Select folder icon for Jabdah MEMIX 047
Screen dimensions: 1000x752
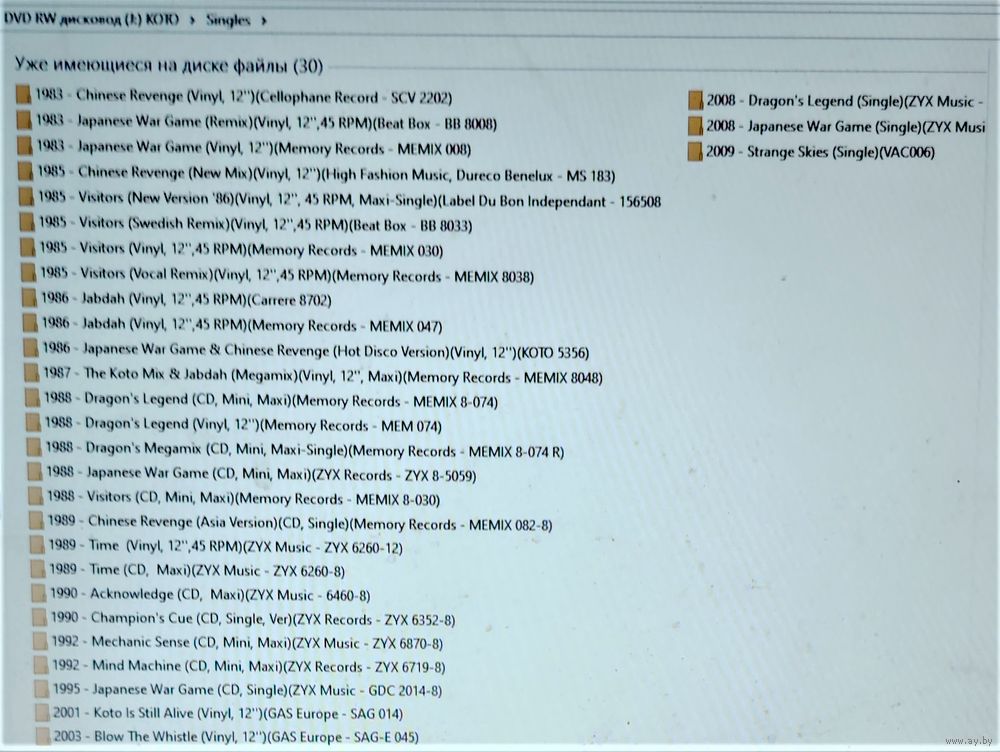pyautogui.click(x=30, y=323)
